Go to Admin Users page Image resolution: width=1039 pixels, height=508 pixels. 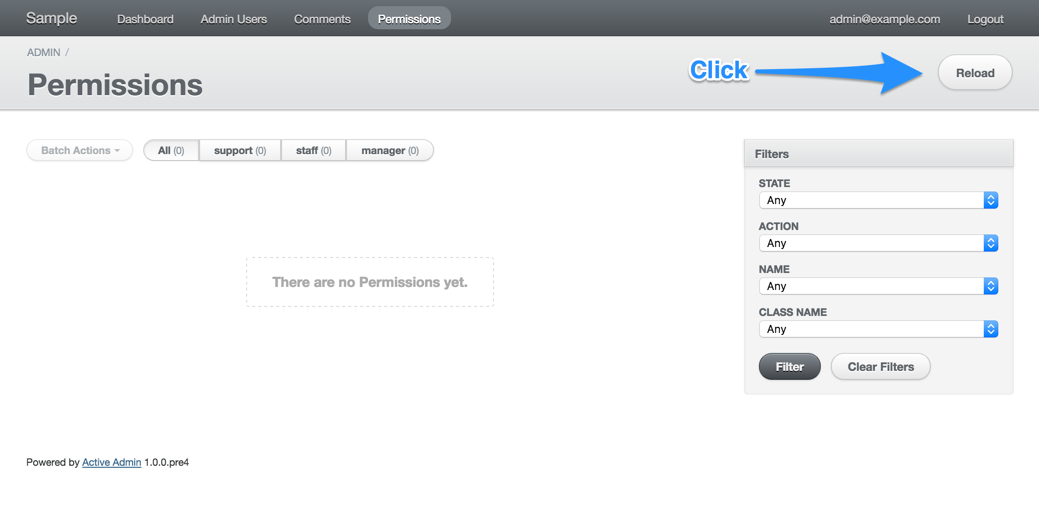[233, 19]
